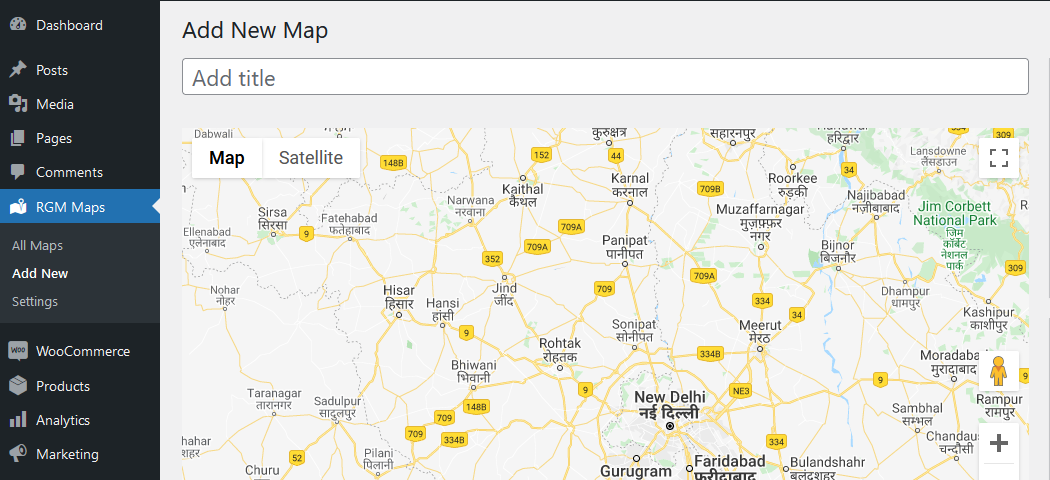Click the Street View pegman icon
The height and width of the screenshot is (480, 1050).
(x=998, y=371)
